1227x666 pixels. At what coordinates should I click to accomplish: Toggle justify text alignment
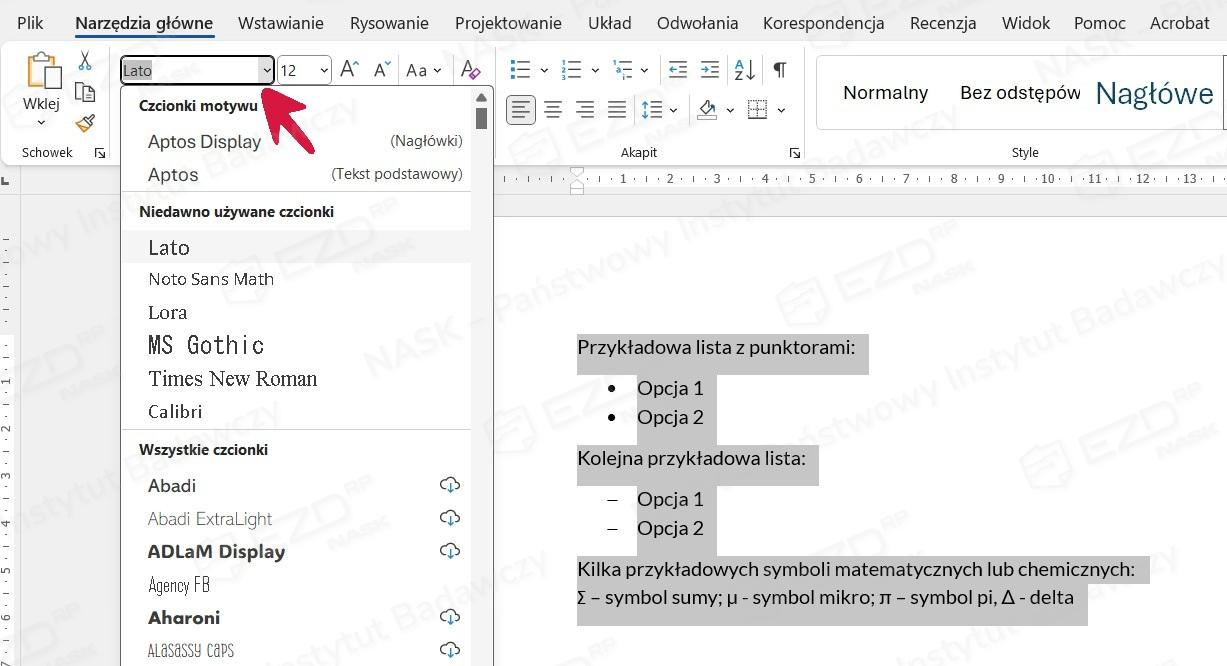617,110
